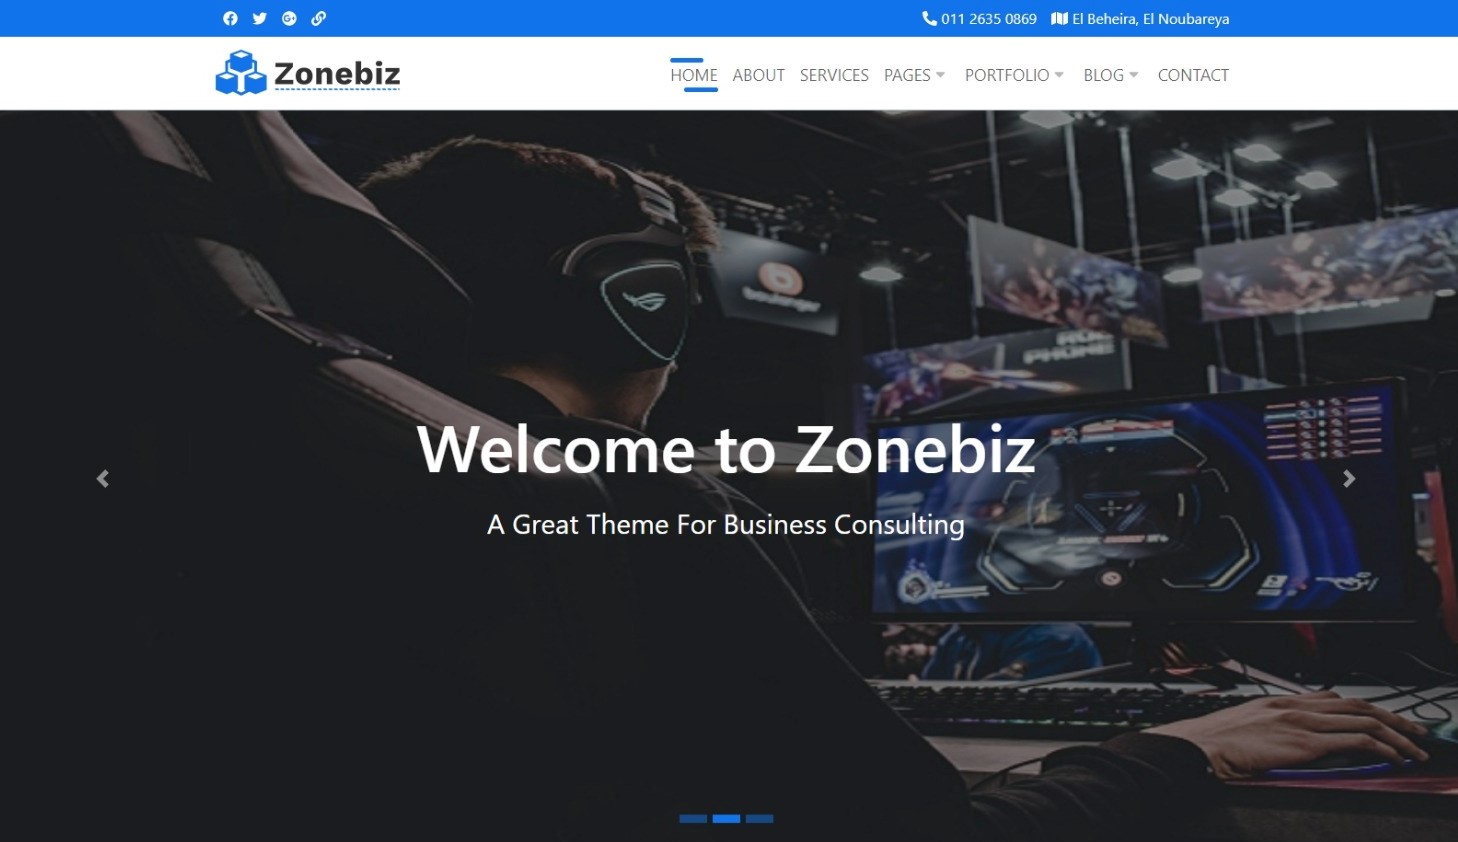Open the ABOUT menu item
This screenshot has height=842, width=1458.
coord(758,75)
